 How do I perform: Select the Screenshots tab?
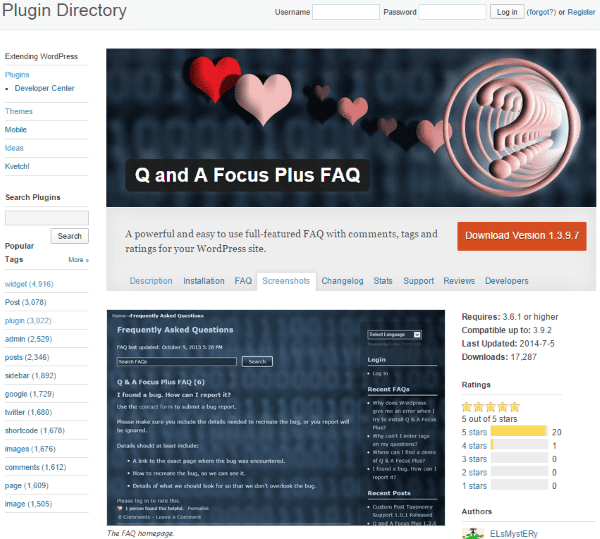(x=286, y=281)
